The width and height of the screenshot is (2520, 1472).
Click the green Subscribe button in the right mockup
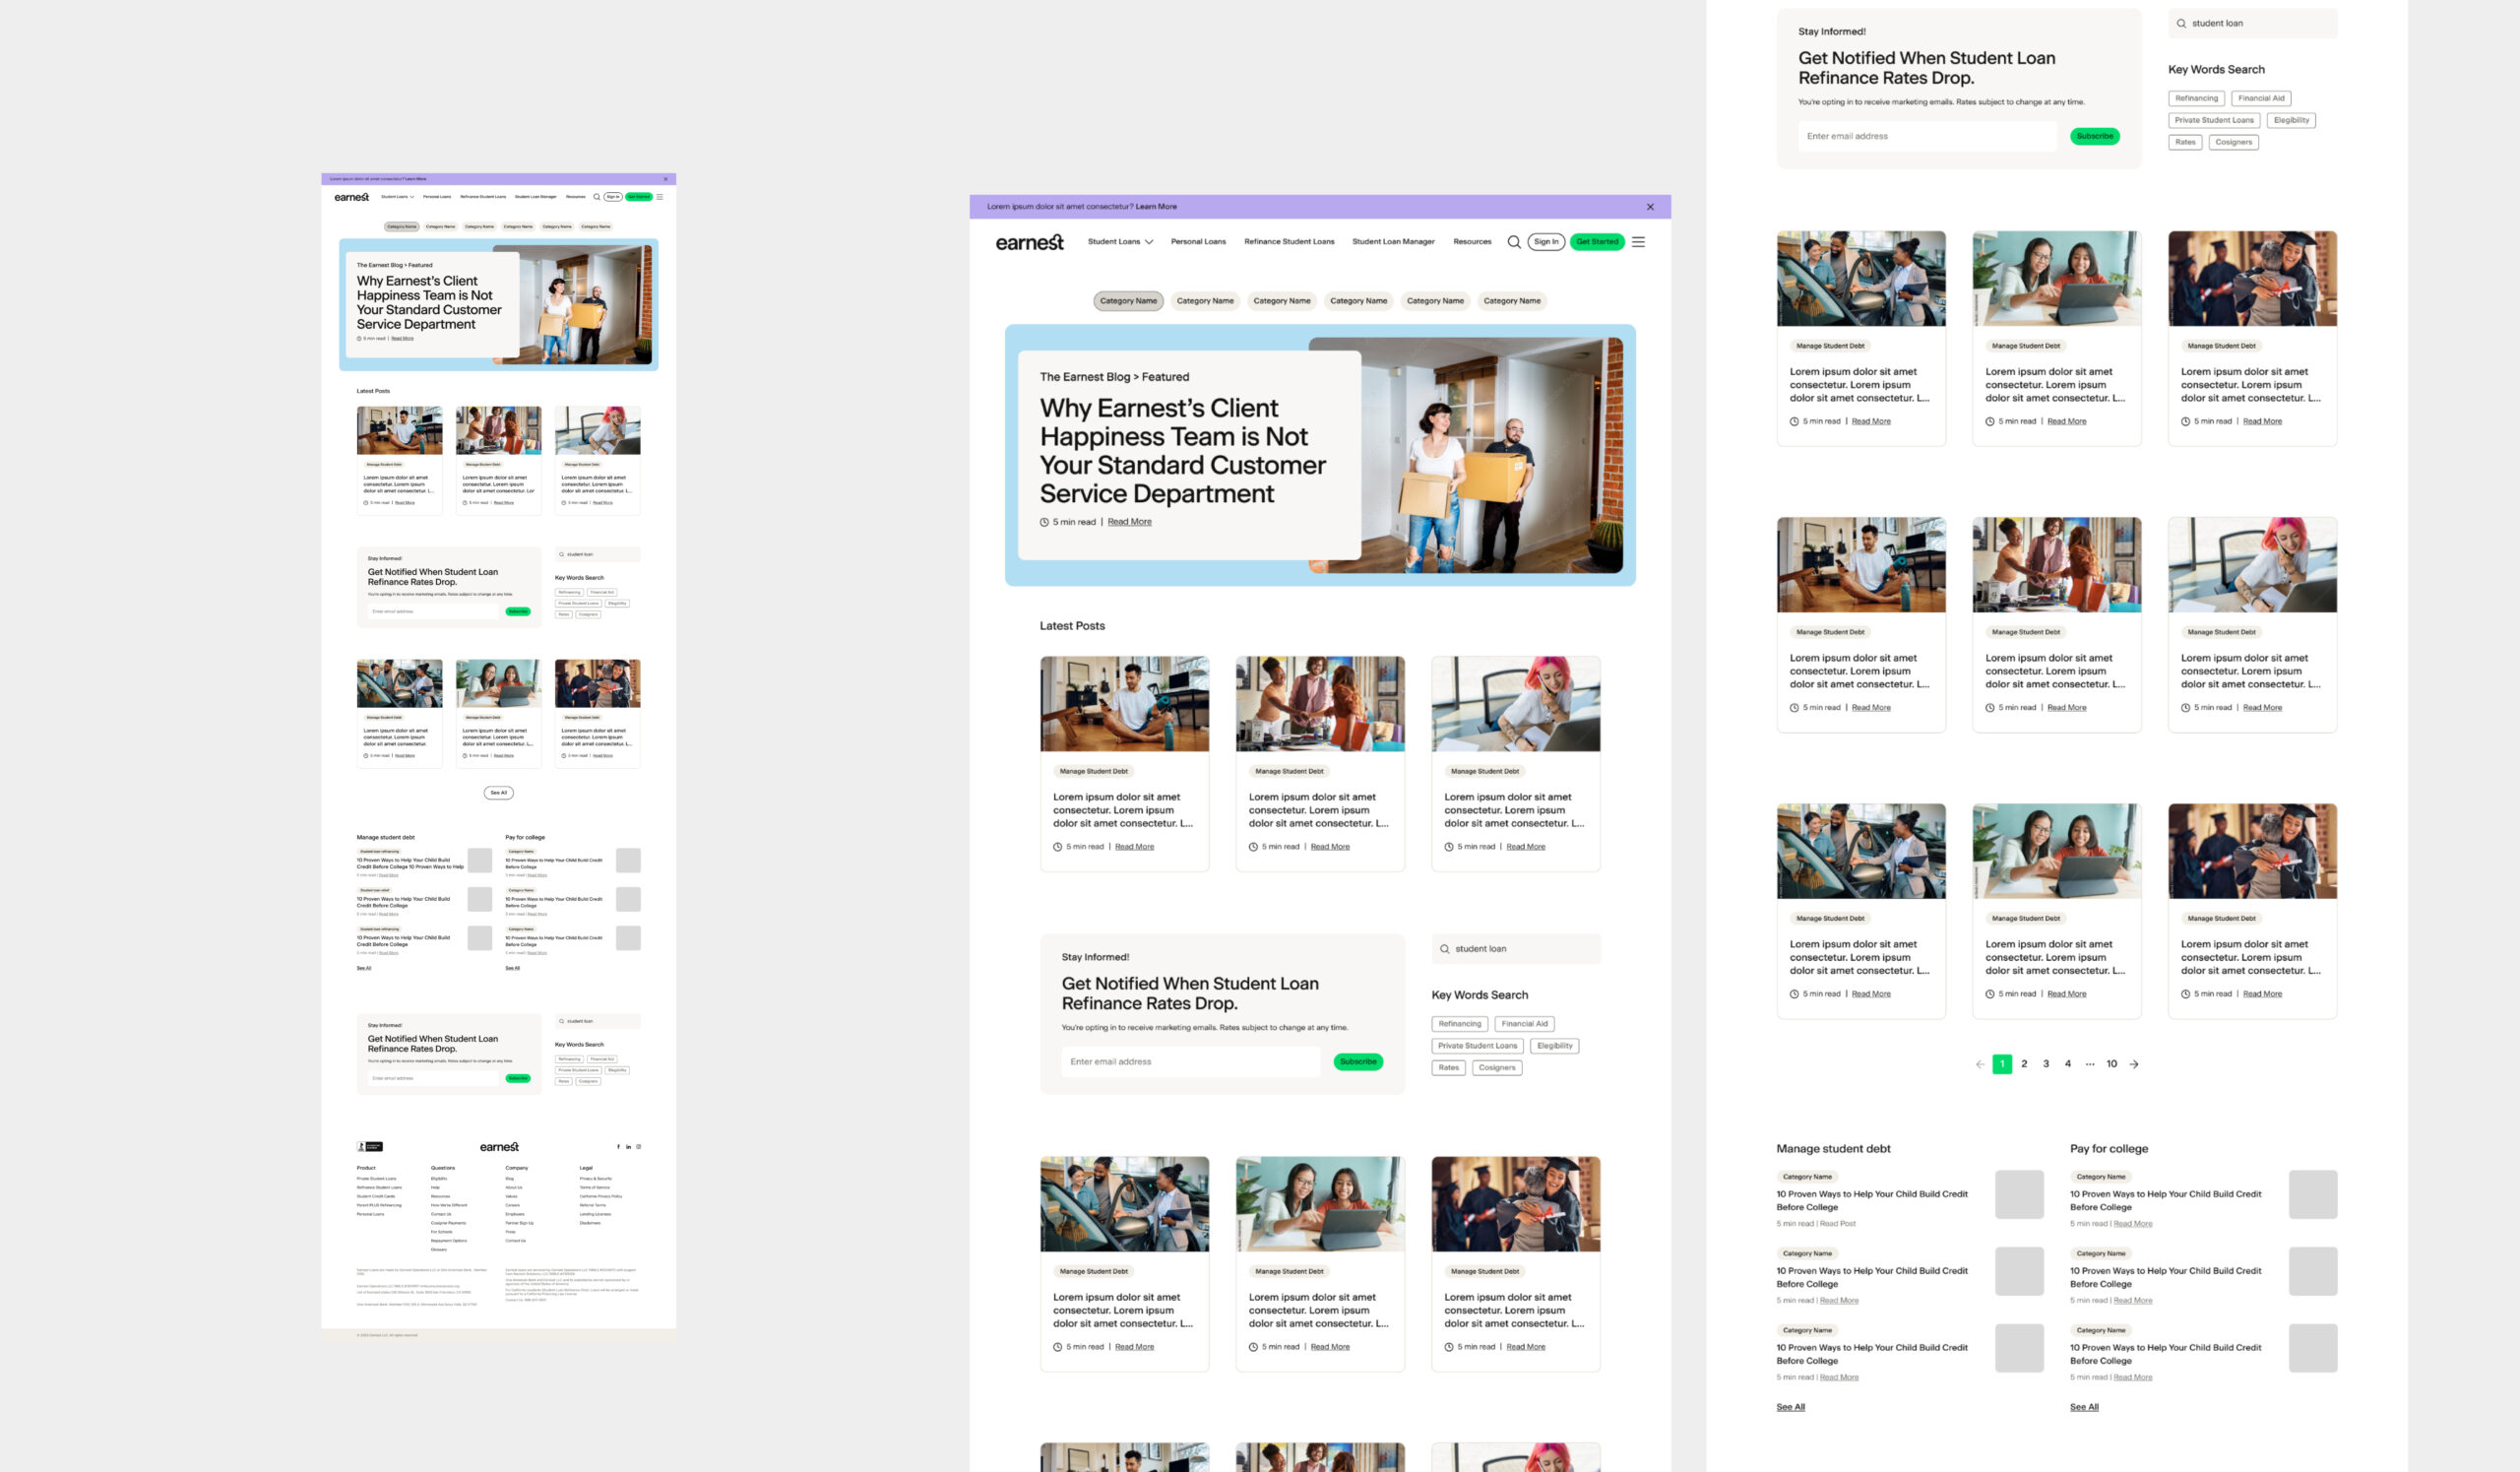pyautogui.click(x=2095, y=136)
